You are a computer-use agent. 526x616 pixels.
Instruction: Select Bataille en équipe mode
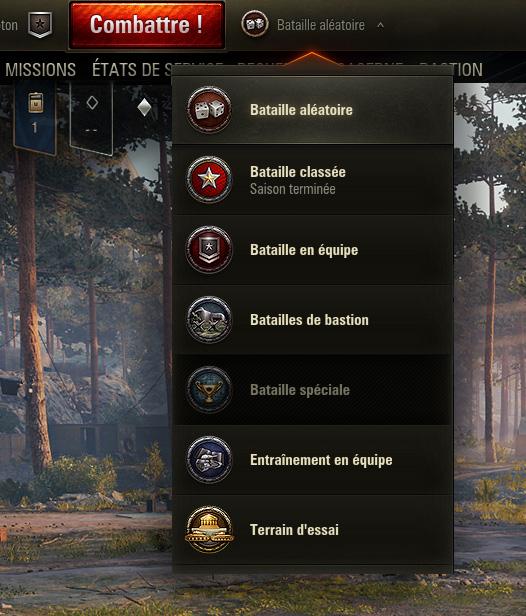312,250
